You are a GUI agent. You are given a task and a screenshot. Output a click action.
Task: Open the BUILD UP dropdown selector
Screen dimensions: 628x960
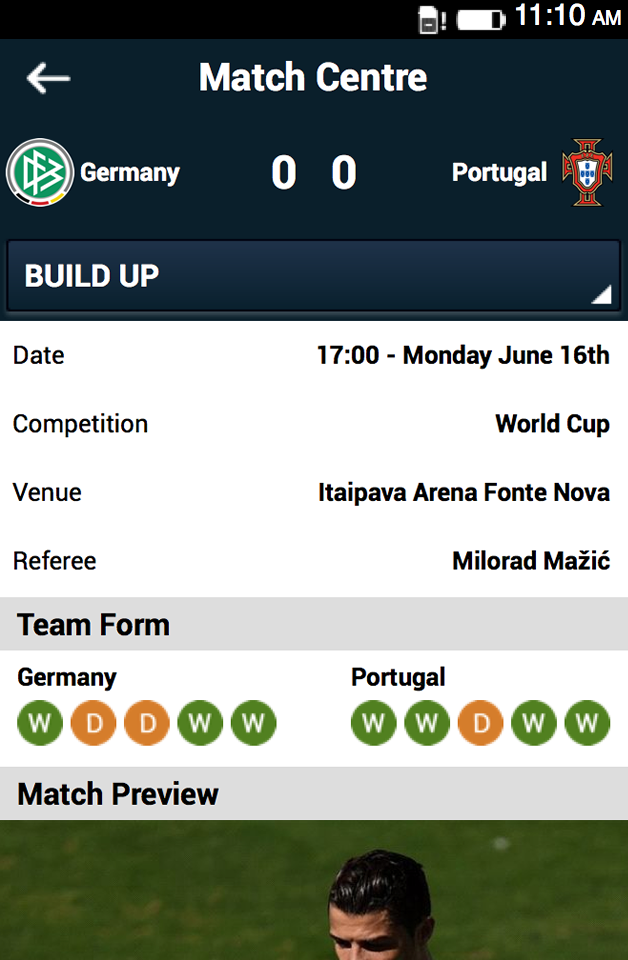[x=314, y=276]
